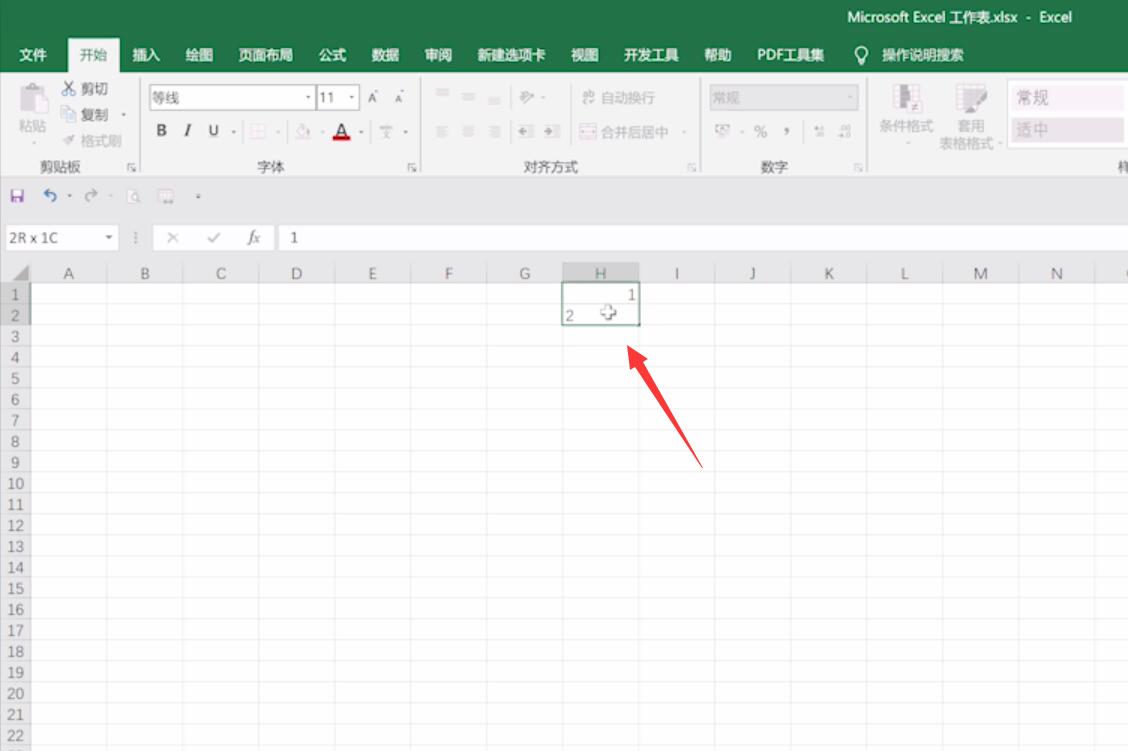Image resolution: width=1128 pixels, height=751 pixels.
Task: Toggle Merge & Center (合并后居中)
Action: [x=624, y=132]
